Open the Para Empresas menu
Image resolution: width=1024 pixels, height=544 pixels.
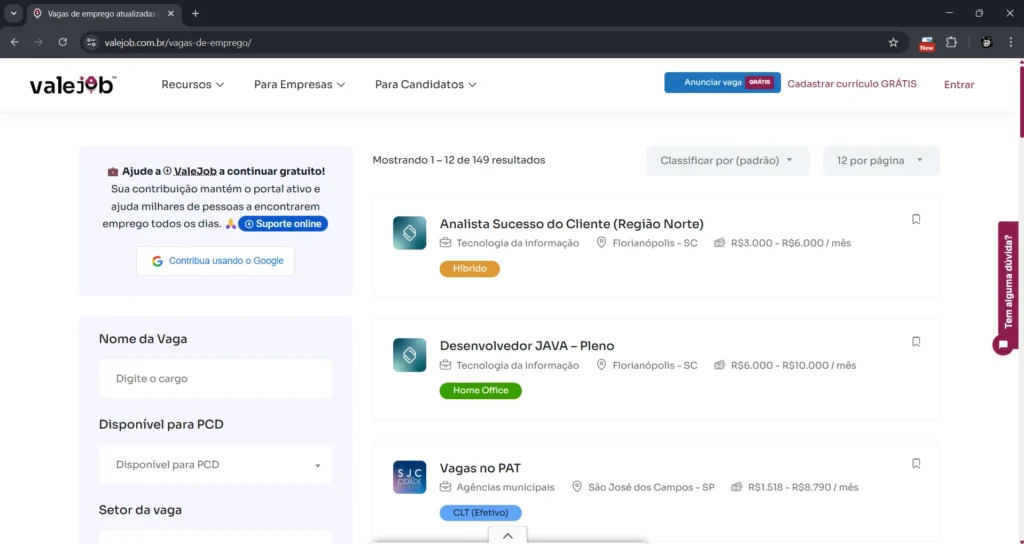pos(299,85)
